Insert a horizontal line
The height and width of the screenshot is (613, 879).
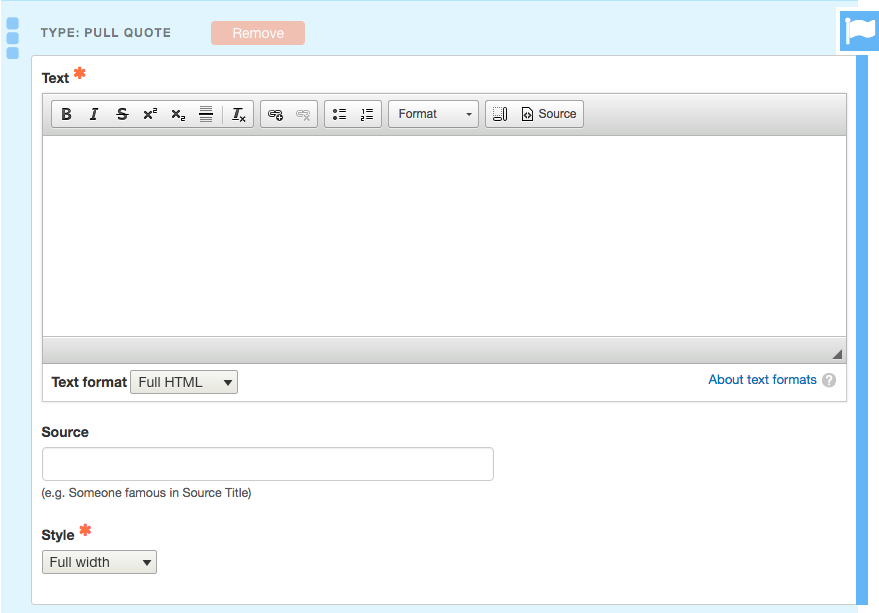(205, 114)
